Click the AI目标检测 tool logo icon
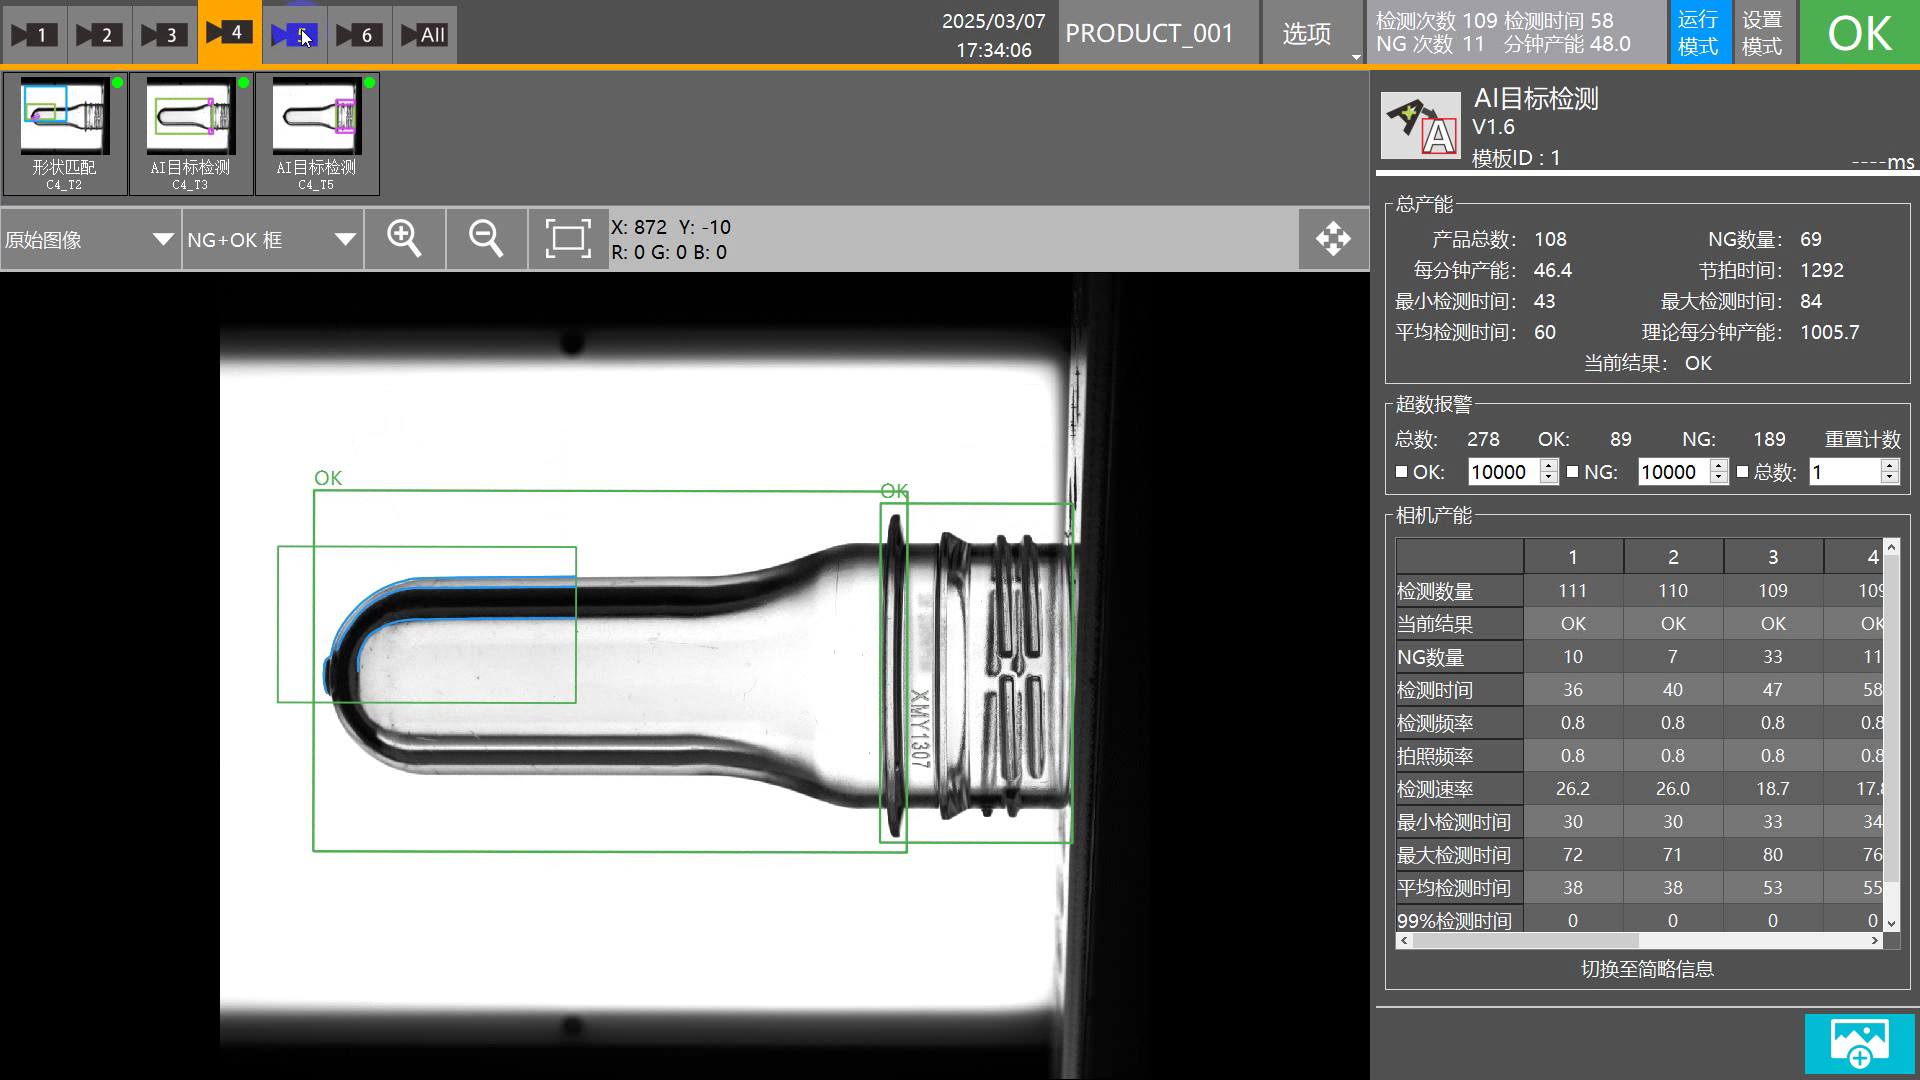The width and height of the screenshot is (1920, 1080). click(1420, 126)
